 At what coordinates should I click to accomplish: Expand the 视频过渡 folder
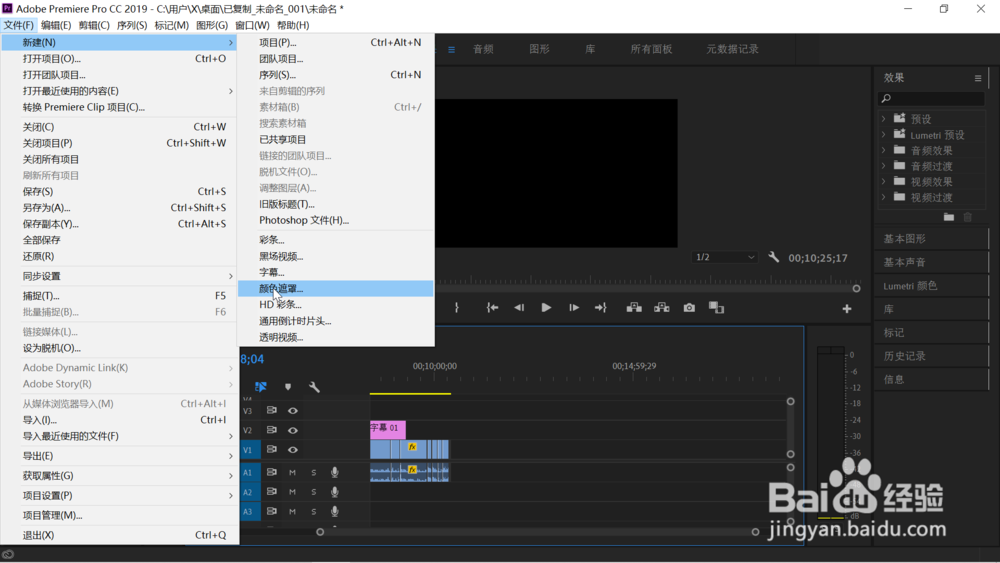(x=883, y=197)
